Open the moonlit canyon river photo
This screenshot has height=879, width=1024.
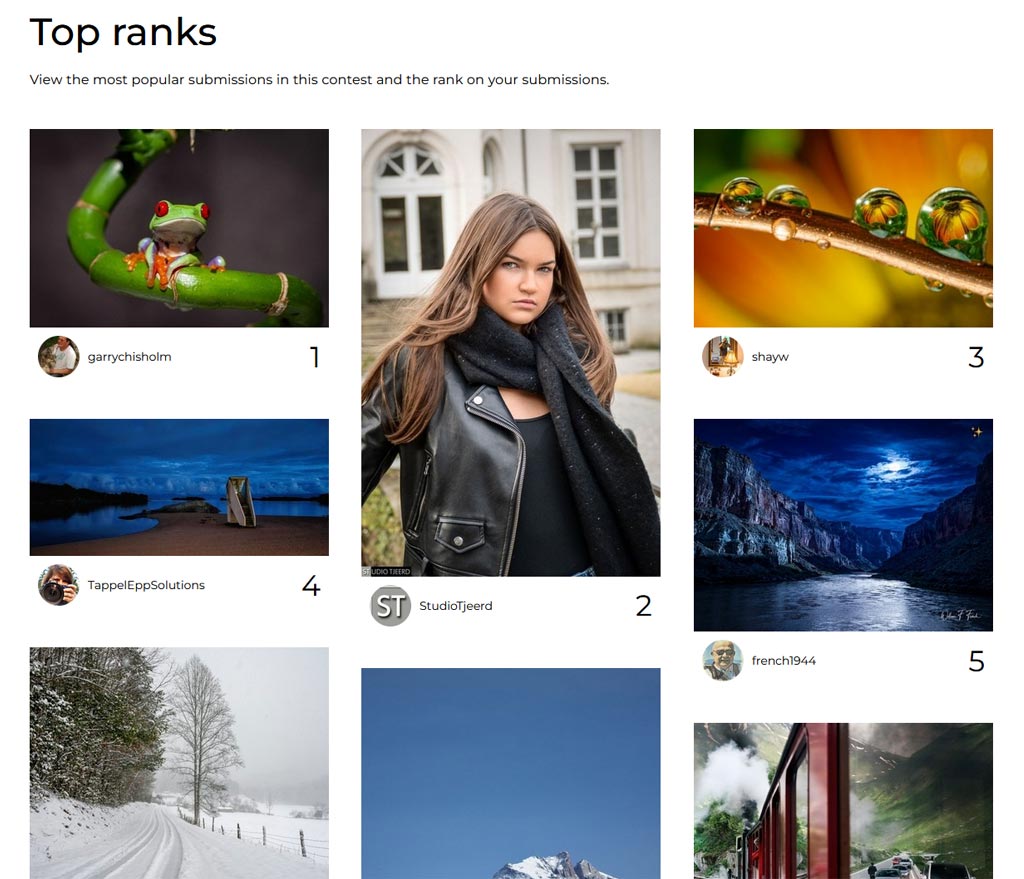click(x=843, y=525)
